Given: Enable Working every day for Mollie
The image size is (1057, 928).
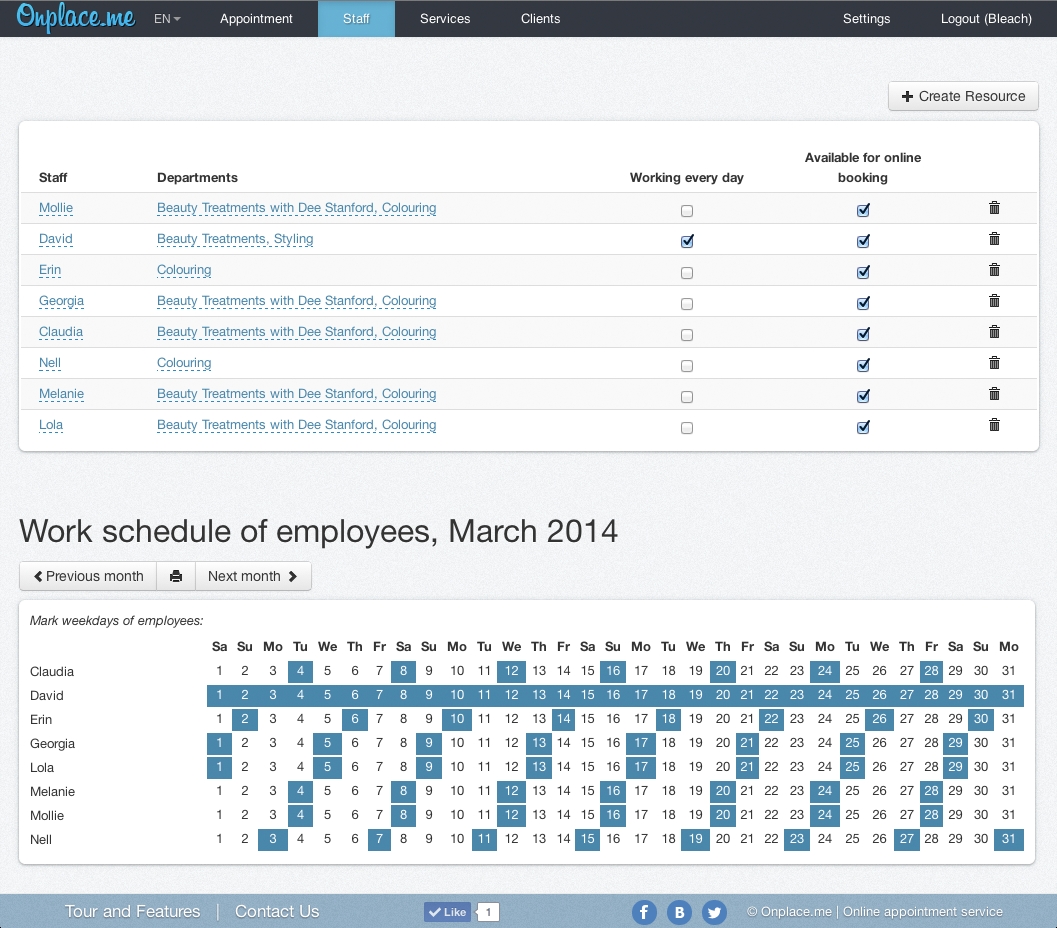Looking at the screenshot, I should pos(687,211).
